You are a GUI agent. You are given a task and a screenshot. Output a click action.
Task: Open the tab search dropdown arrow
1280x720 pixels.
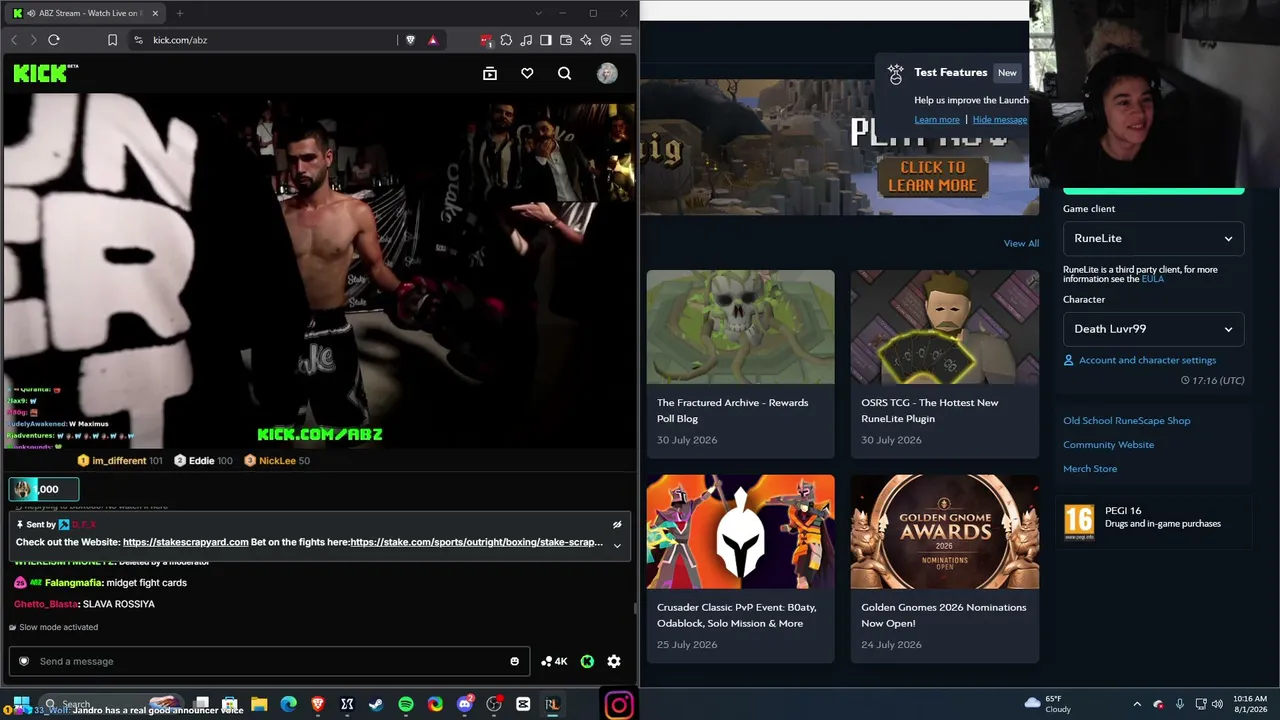[x=539, y=13]
